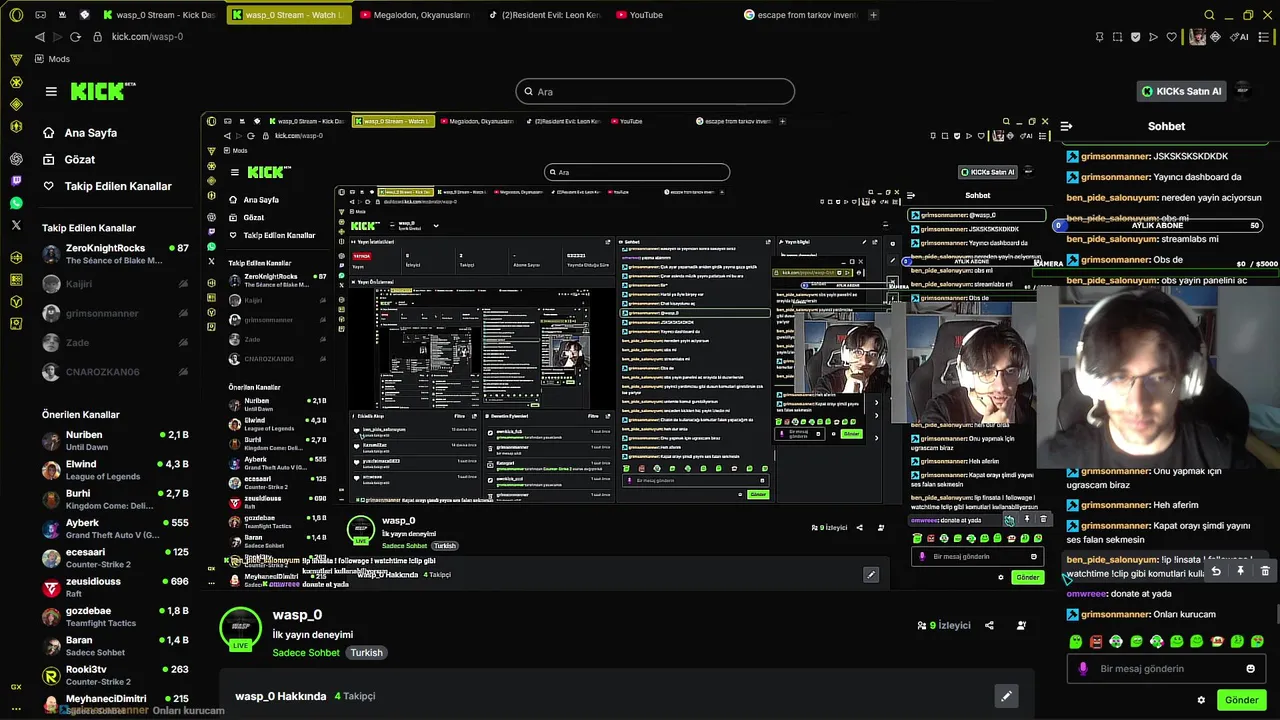Click the large Kick BETA logo on the outer page
This screenshot has width=1280, height=720.
point(103,91)
